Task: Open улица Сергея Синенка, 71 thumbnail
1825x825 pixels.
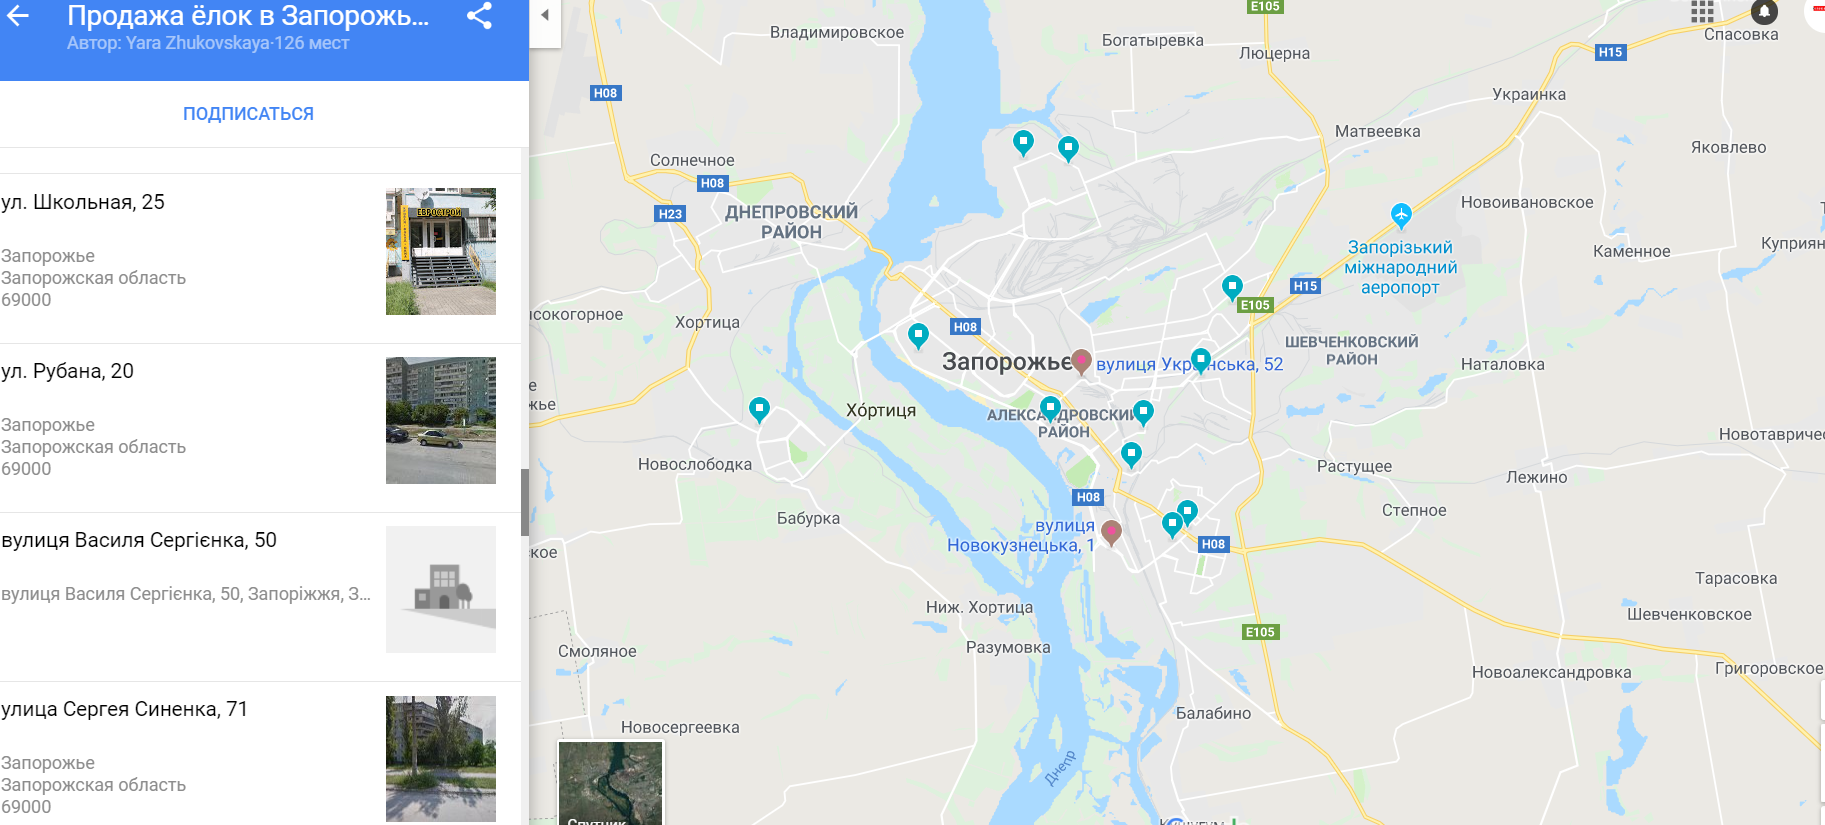Action: point(441,759)
